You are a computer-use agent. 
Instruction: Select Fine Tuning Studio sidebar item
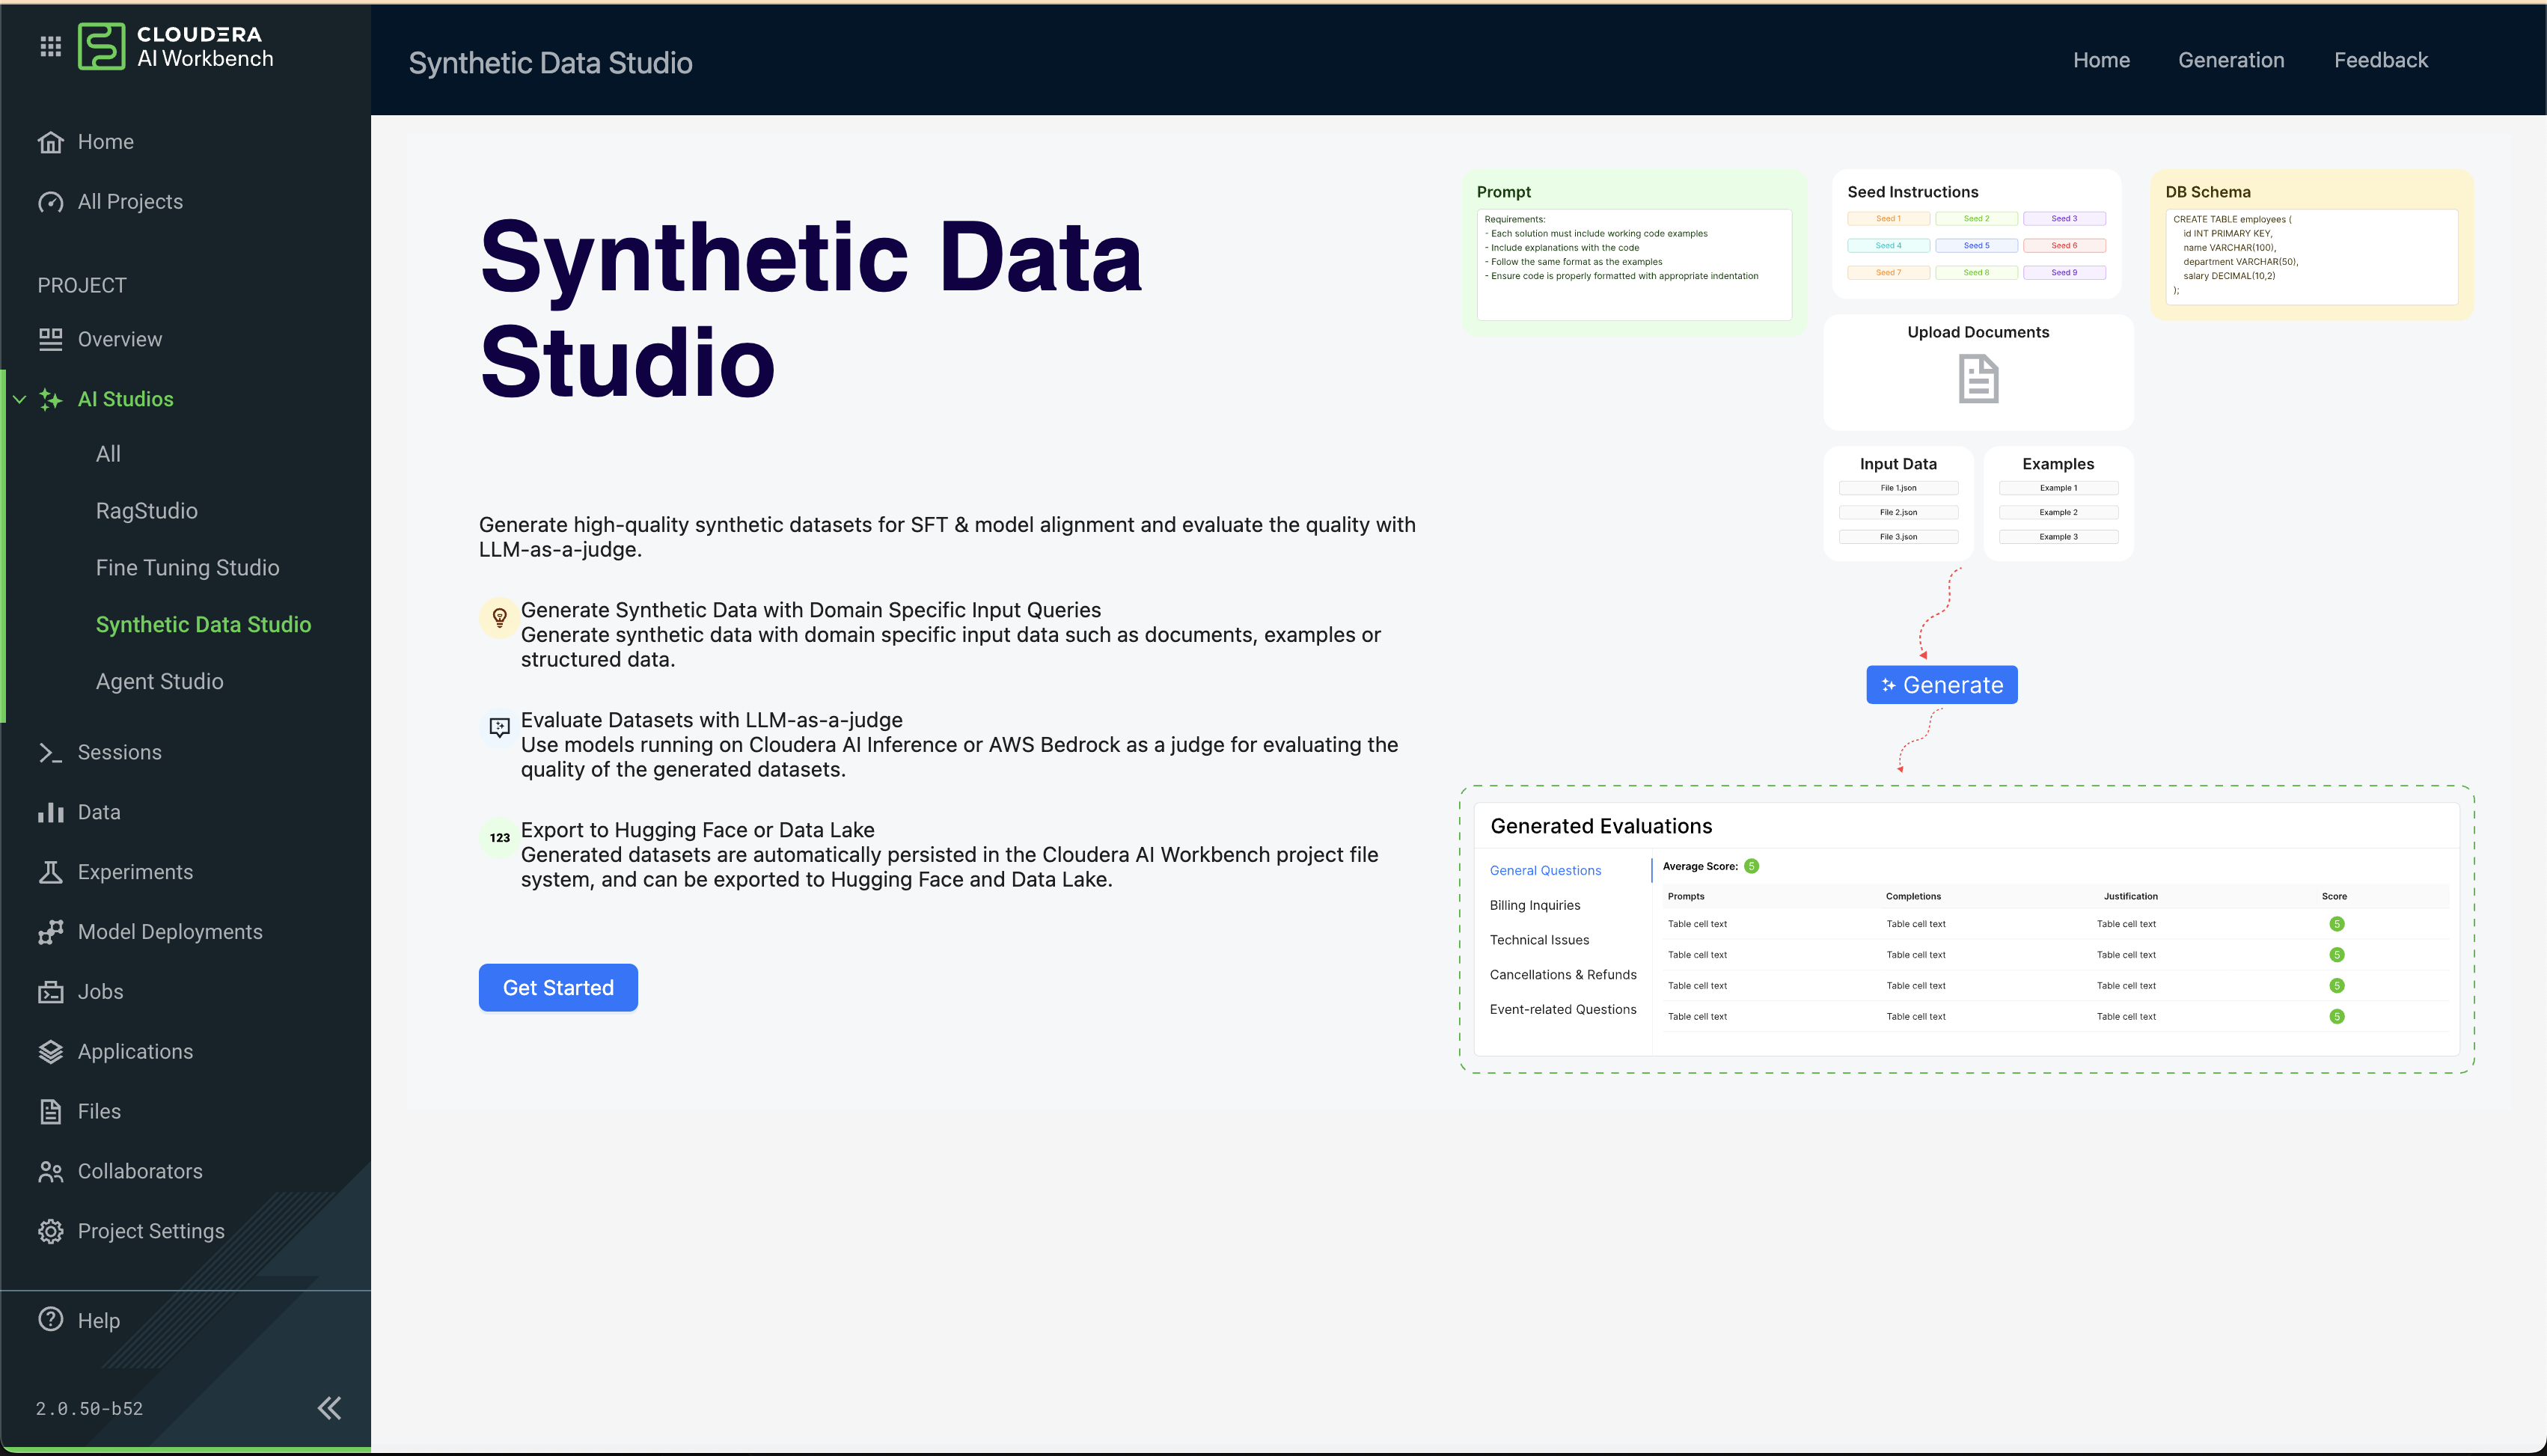pos(187,567)
